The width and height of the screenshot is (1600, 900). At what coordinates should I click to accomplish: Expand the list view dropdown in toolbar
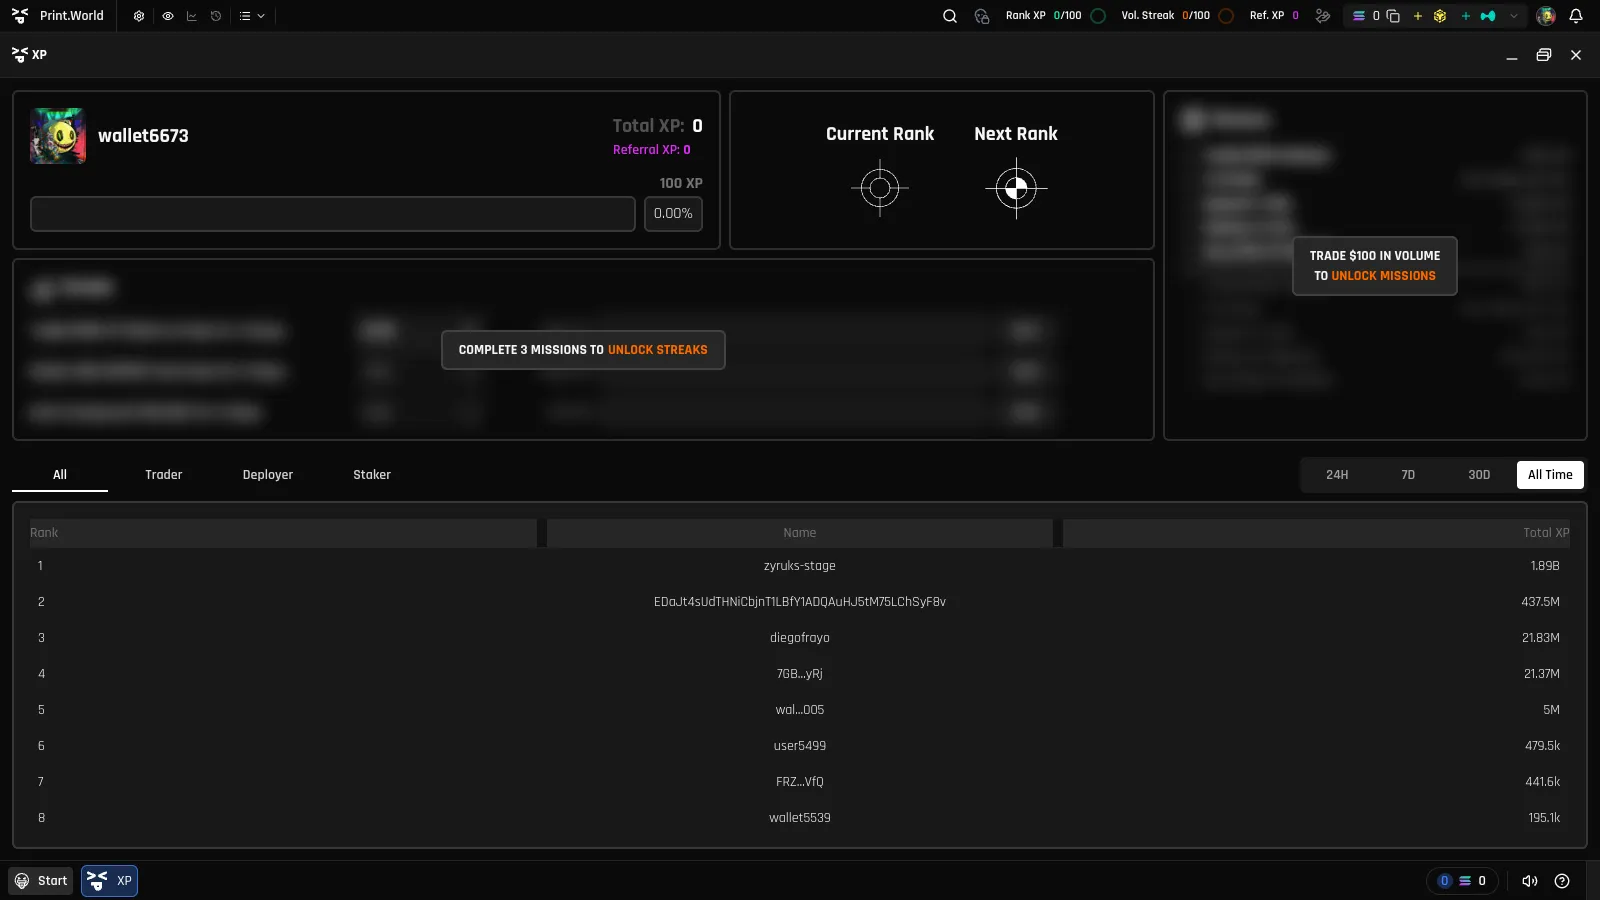click(x=252, y=16)
